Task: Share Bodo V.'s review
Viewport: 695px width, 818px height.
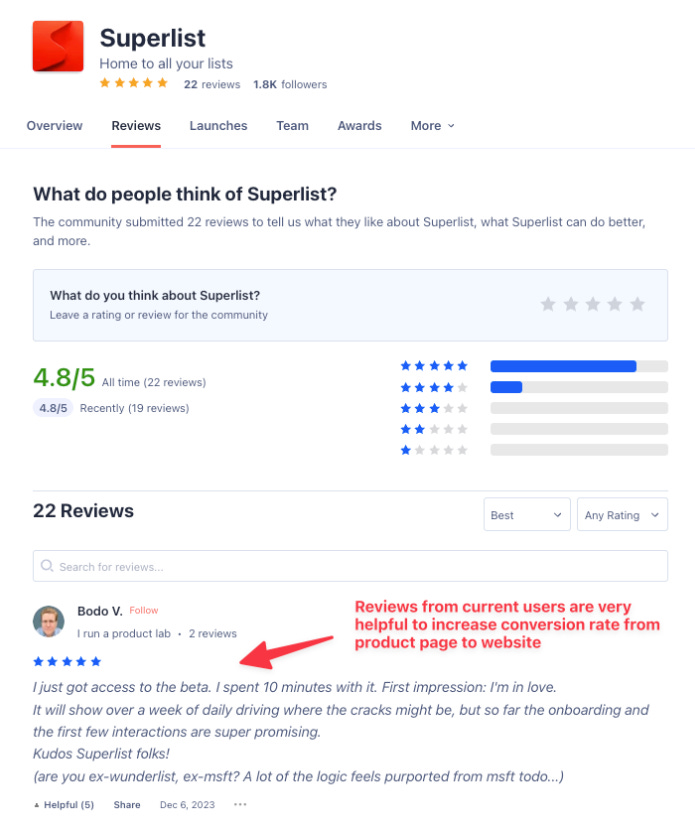Action: click(126, 804)
